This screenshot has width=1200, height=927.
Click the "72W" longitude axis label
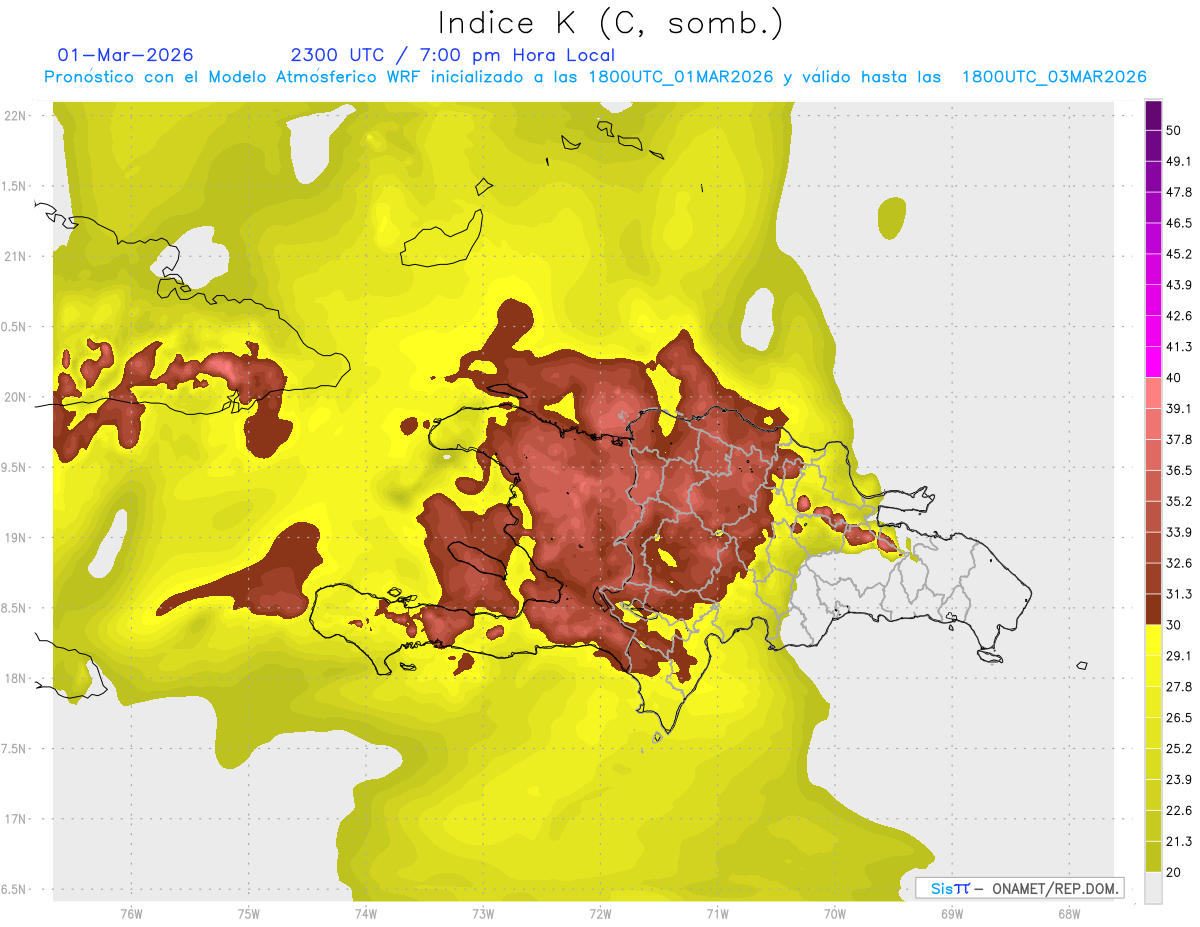point(600,914)
